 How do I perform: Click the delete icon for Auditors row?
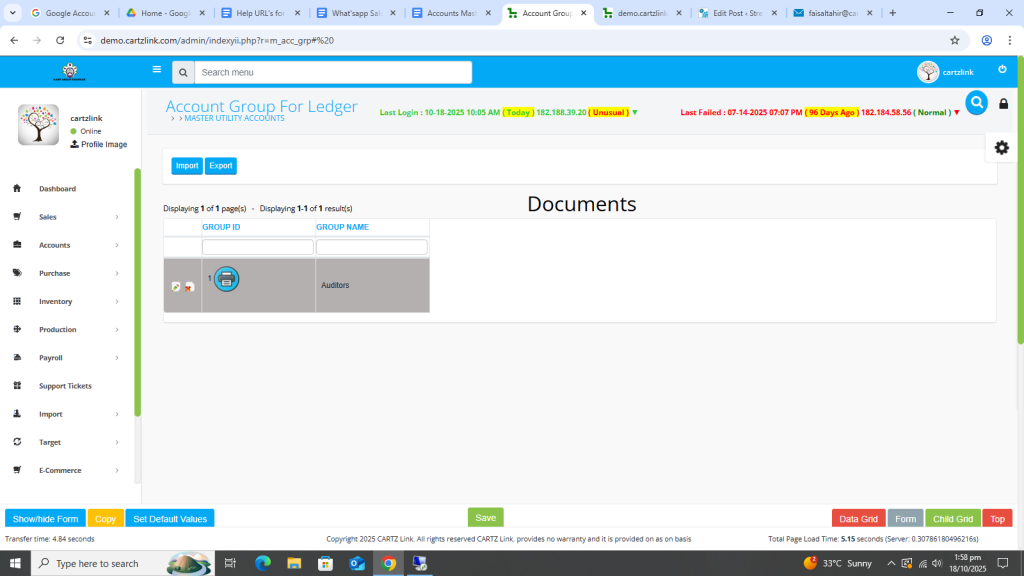pos(189,287)
